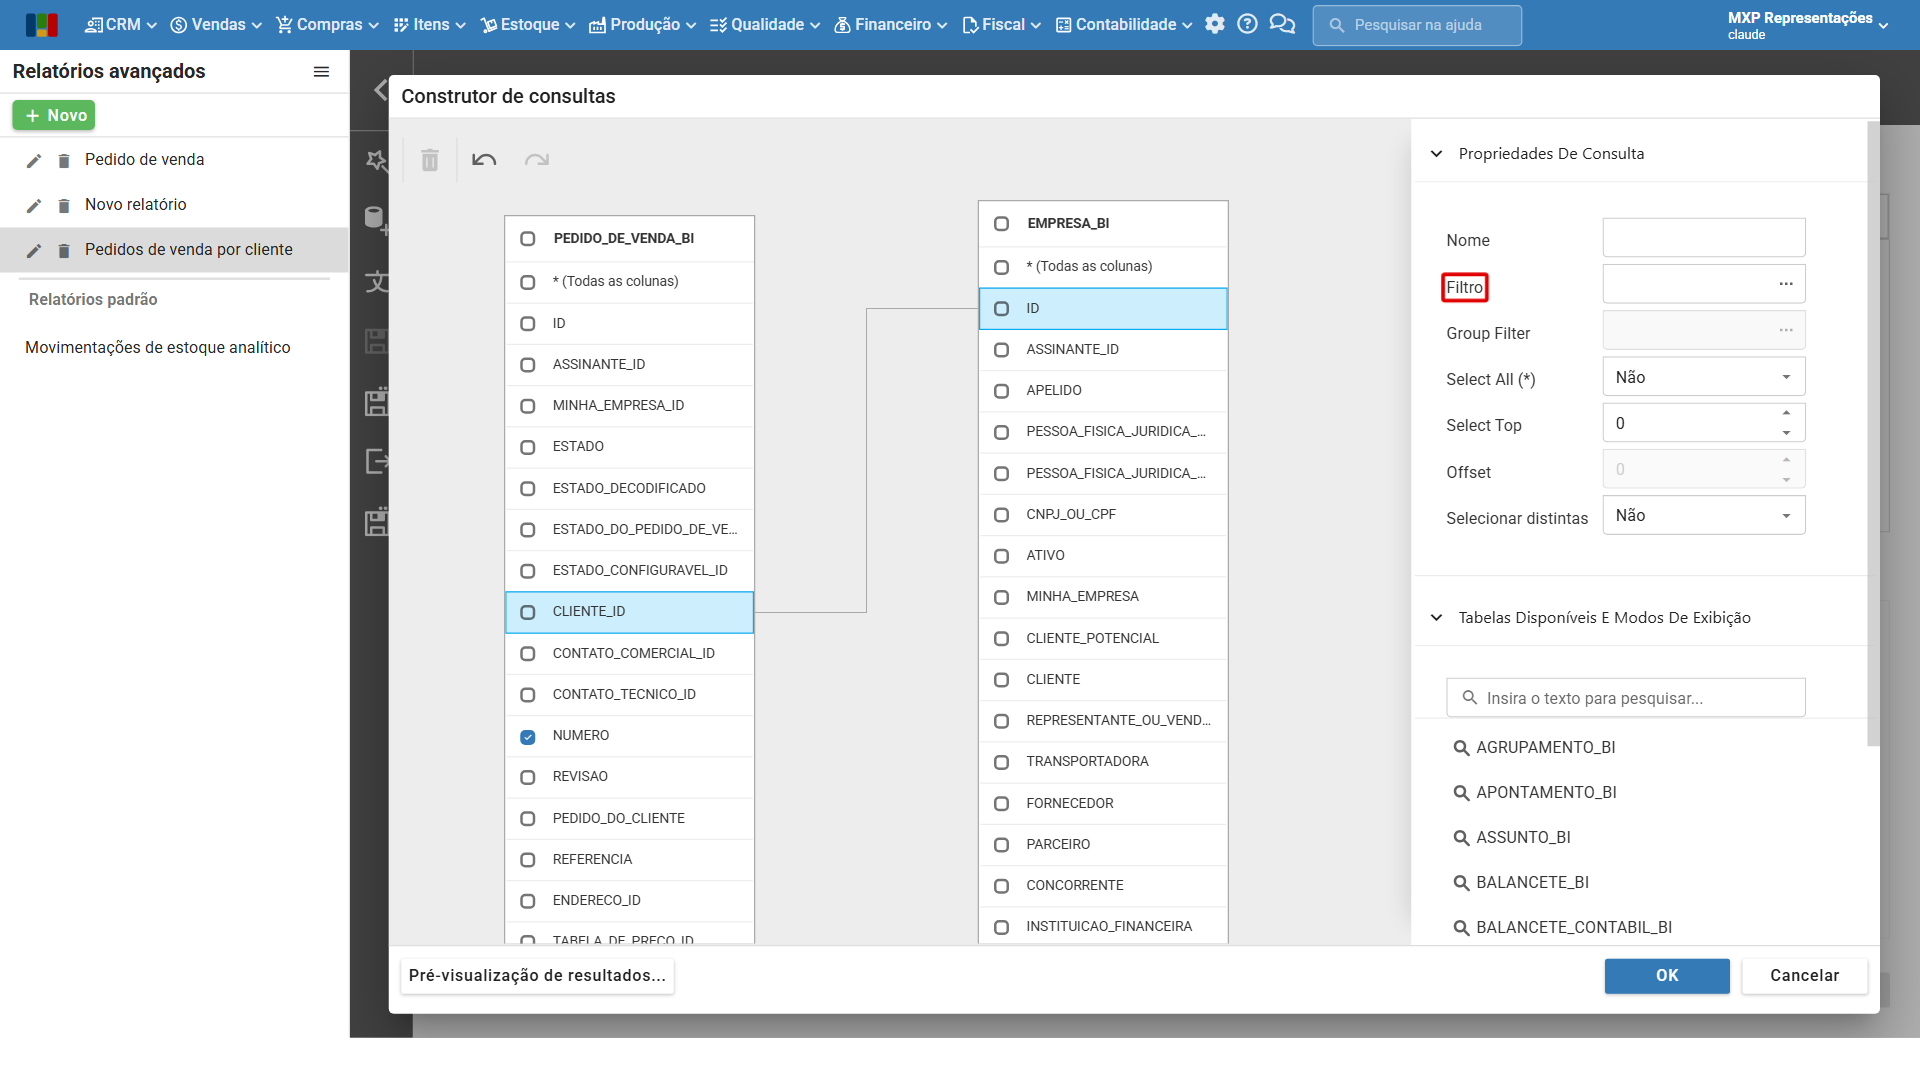Screen dimensions: 1920x1080
Task: Click the Filtro ellipsis button
Action: 1786,284
